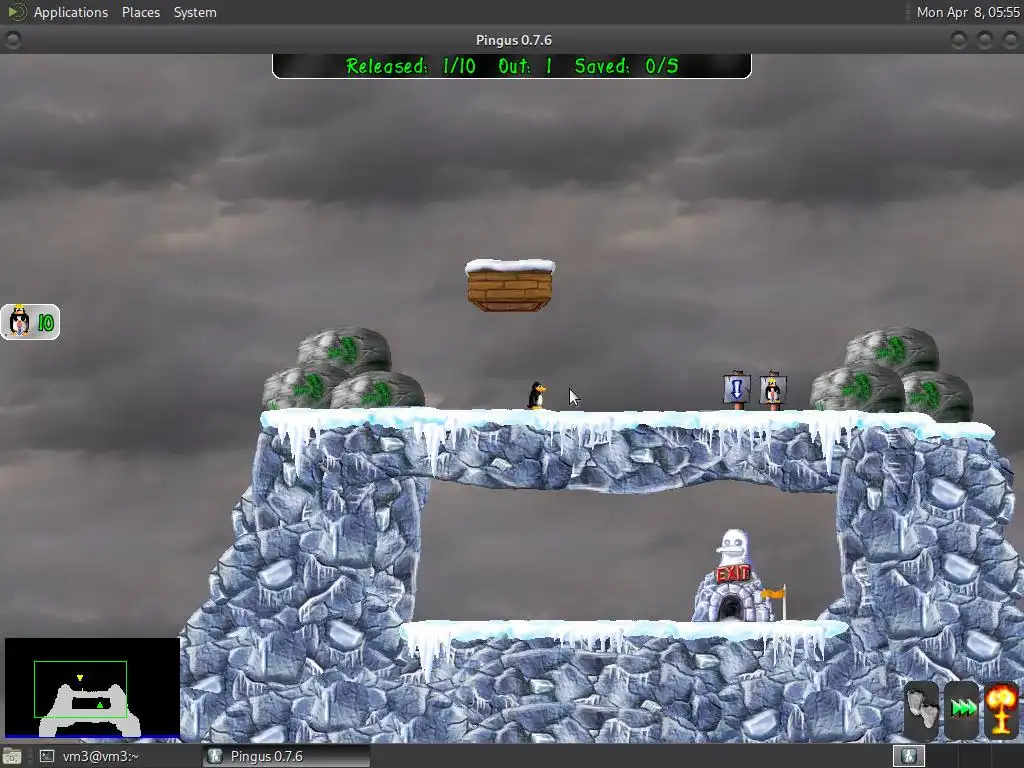Click the pause button with two faces

pyautogui.click(x=921, y=709)
